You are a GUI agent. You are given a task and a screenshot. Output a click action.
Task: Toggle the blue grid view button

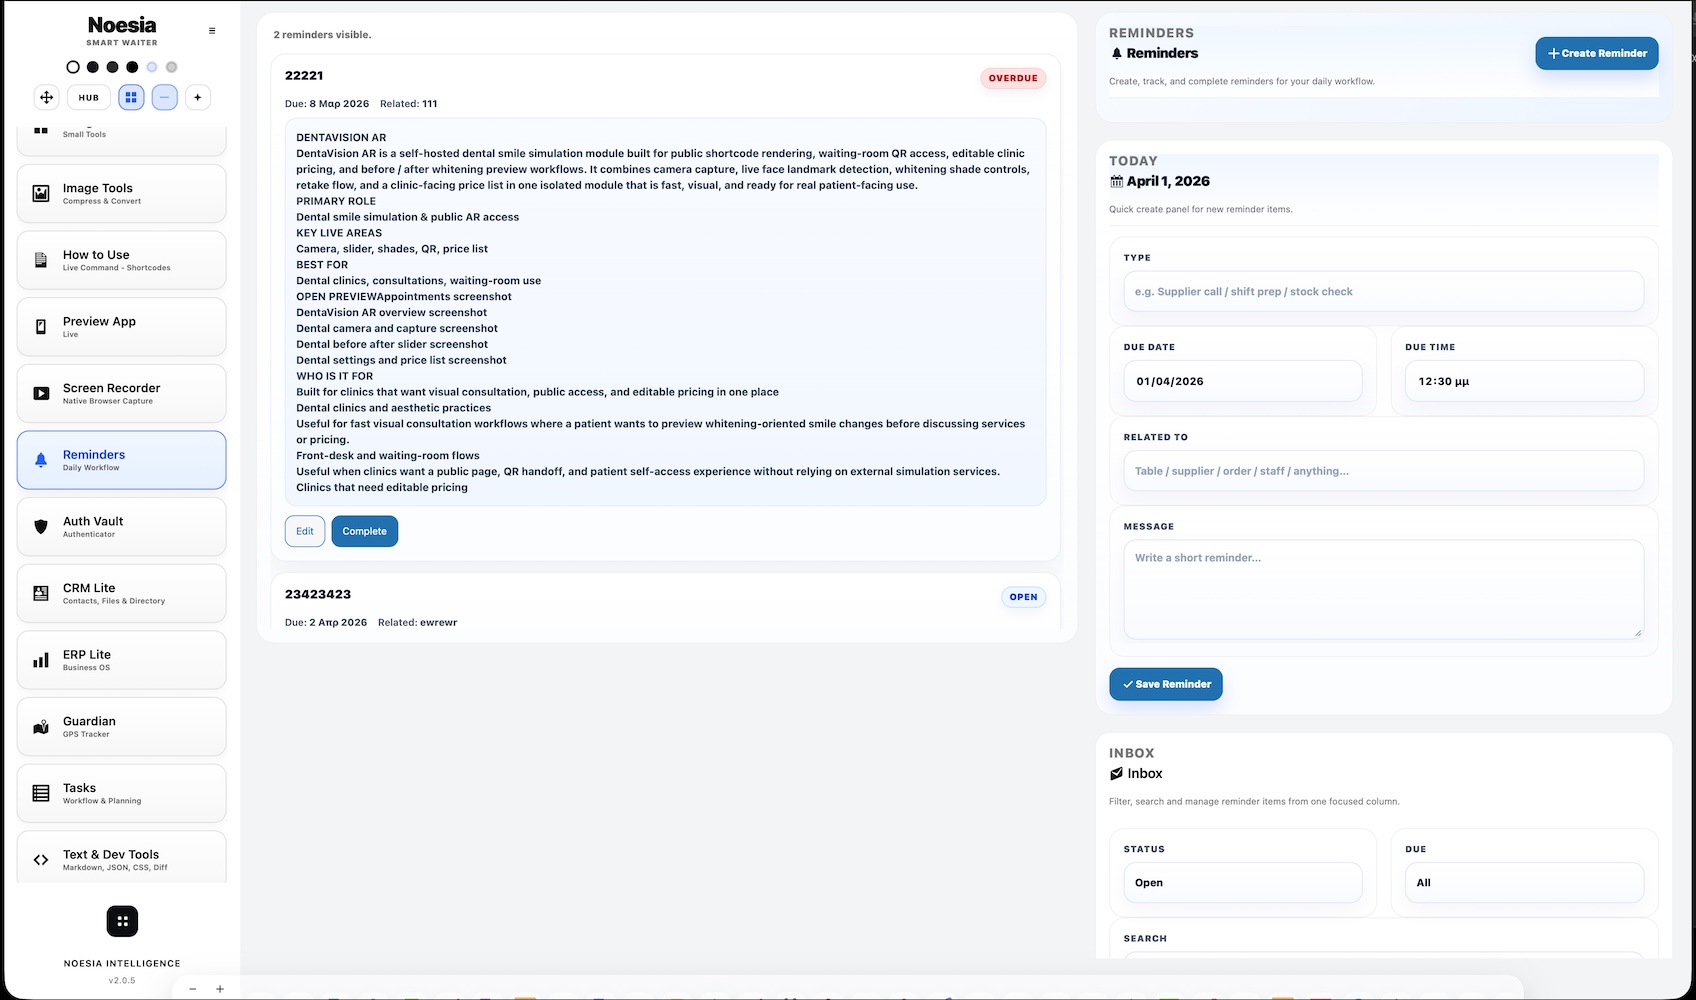[x=131, y=97]
